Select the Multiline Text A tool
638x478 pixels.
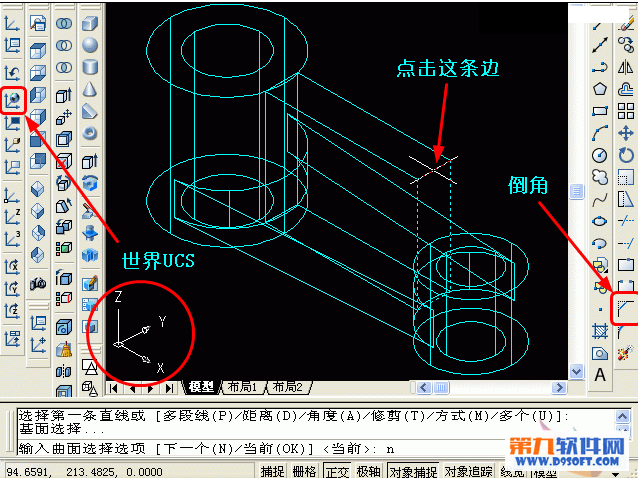tap(600, 375)
